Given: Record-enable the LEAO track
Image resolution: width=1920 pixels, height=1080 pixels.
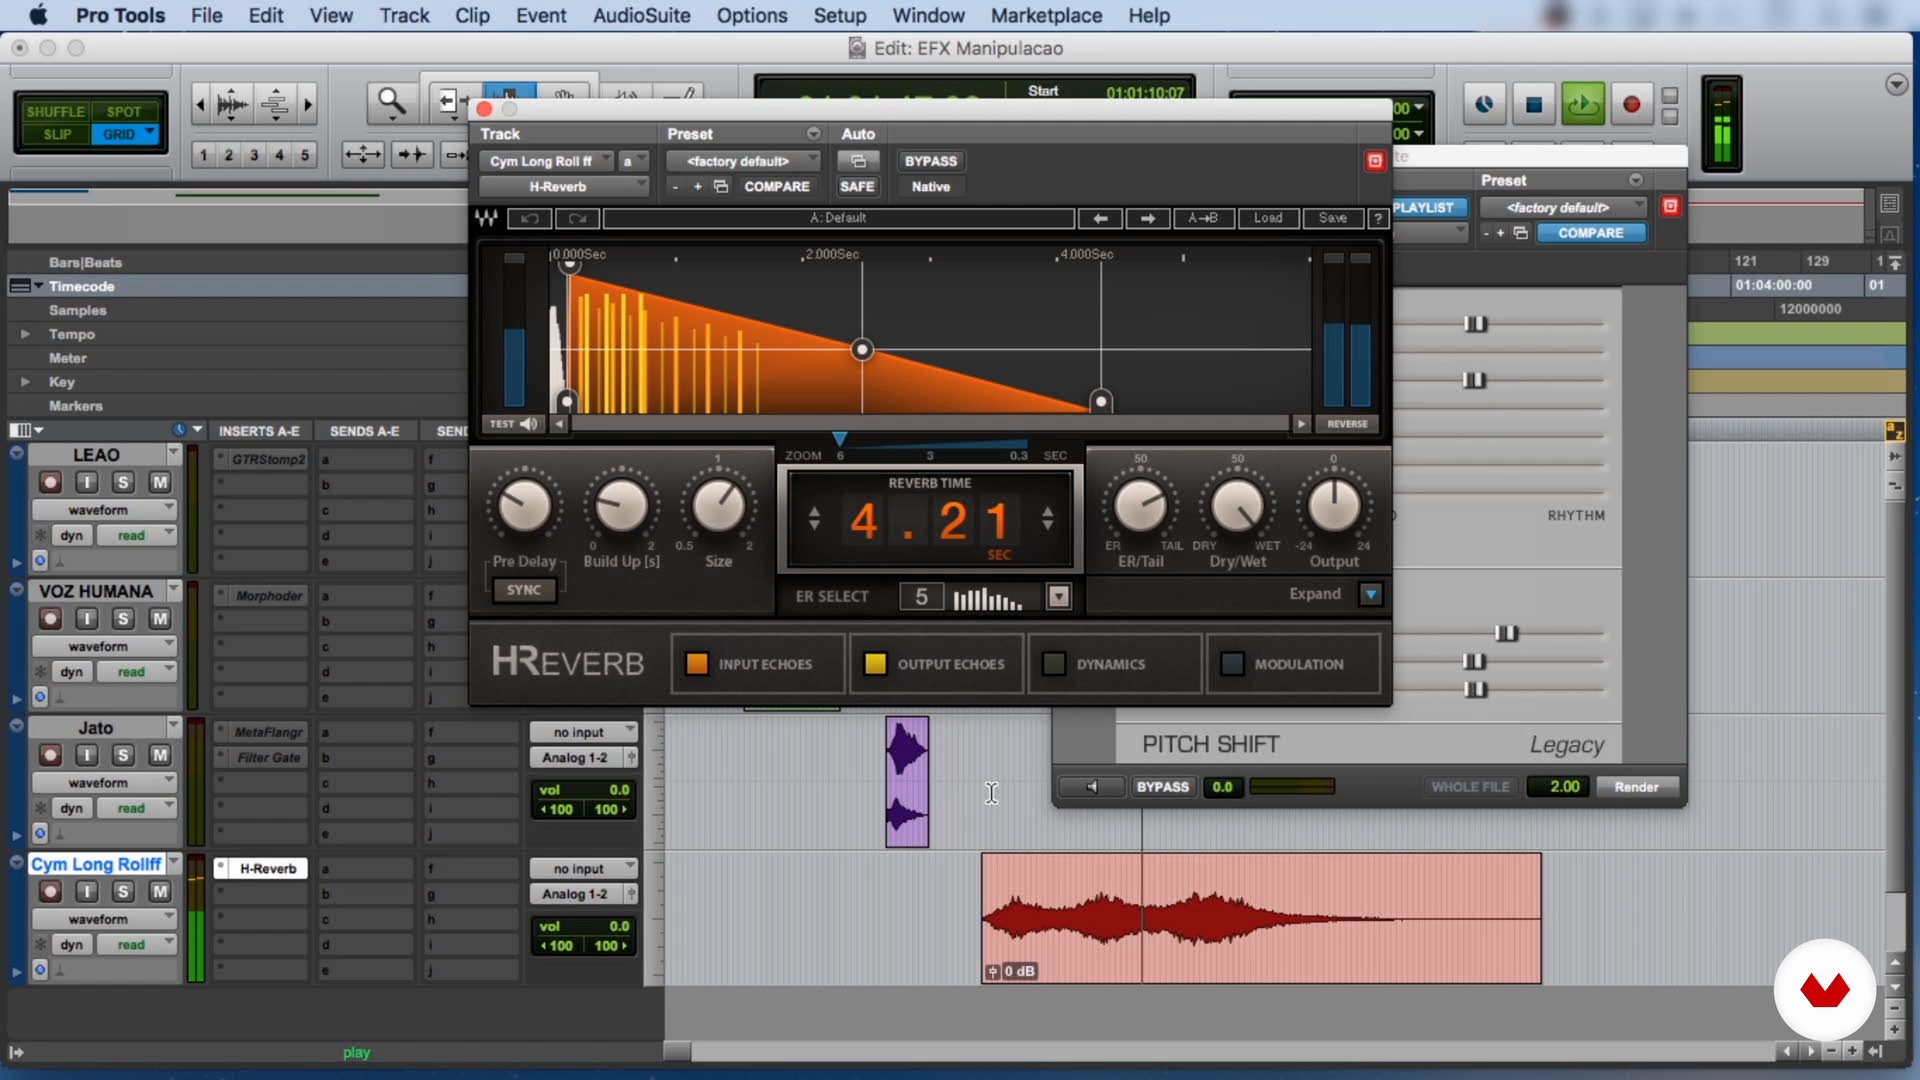Looking at the screenshot, I should tap(50, 482).
